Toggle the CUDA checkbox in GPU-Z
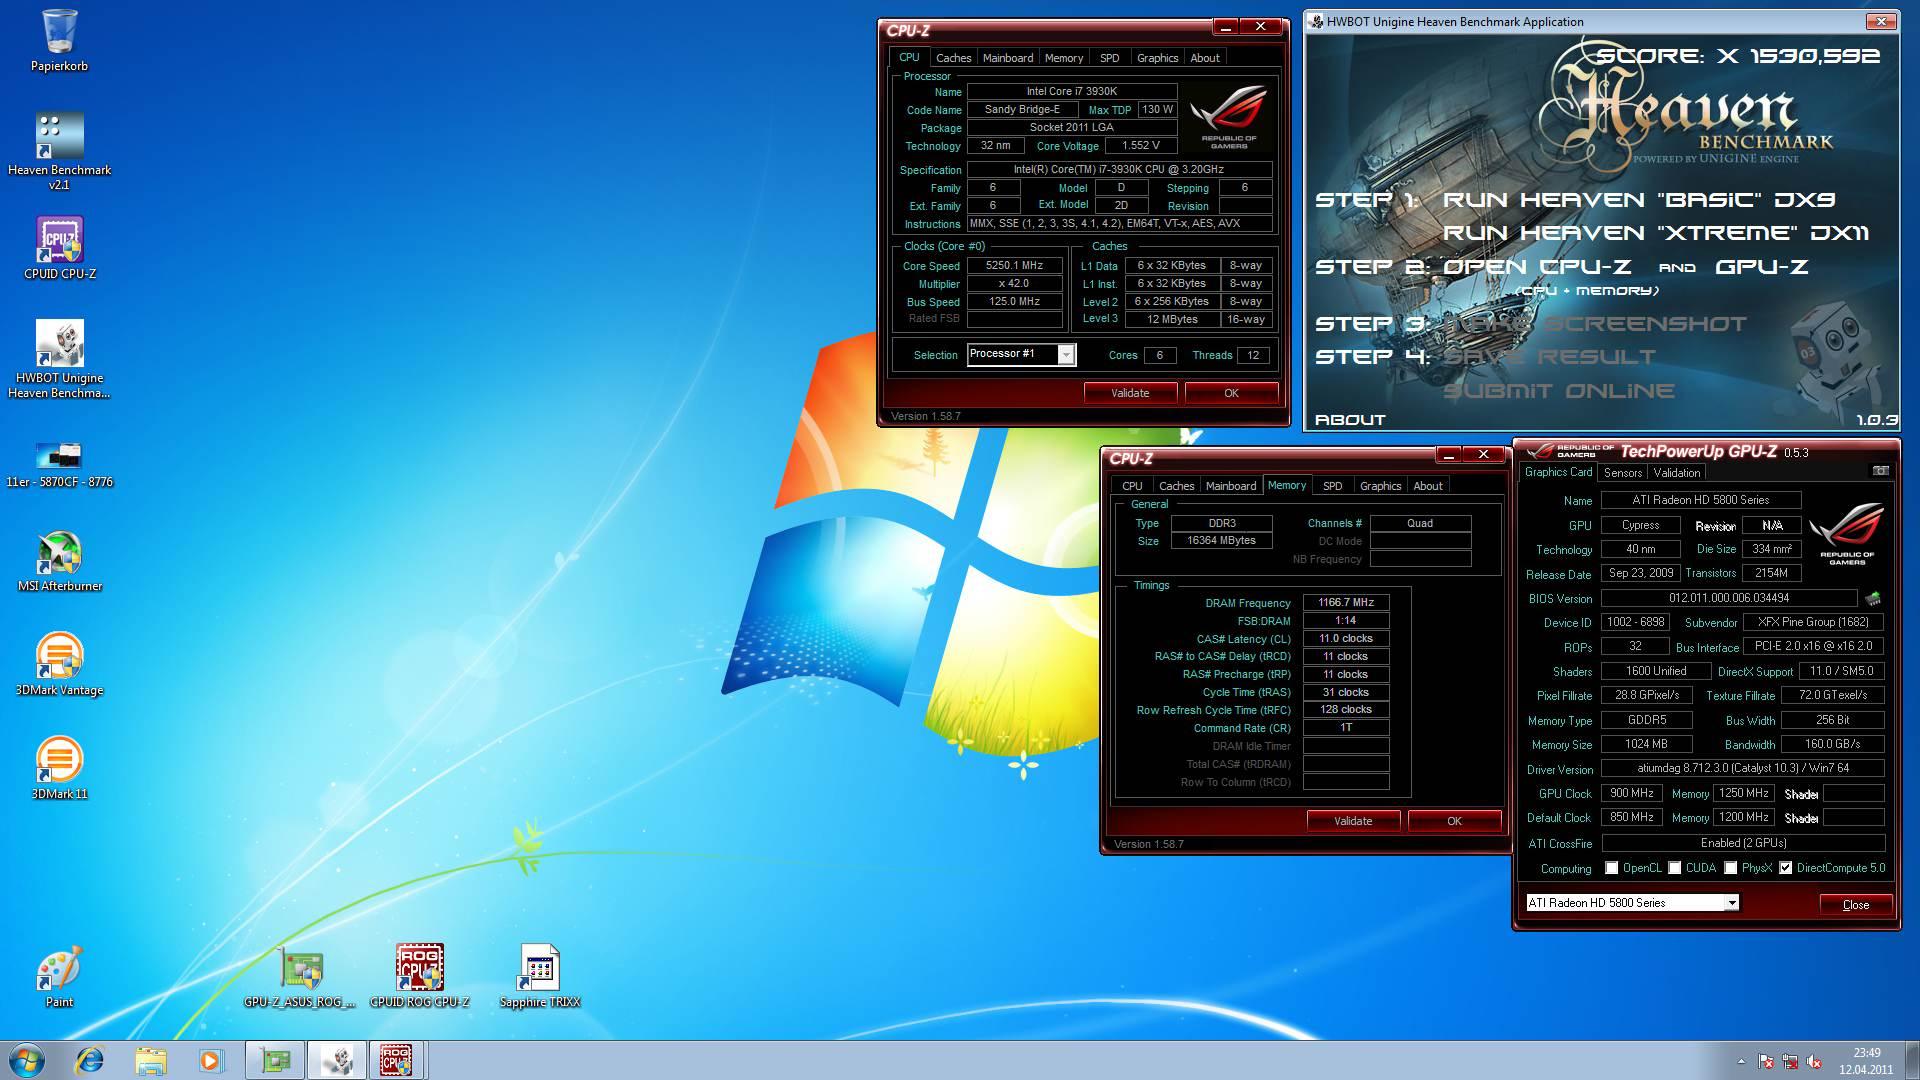1920x1080 pixels. coord(1674,868)
